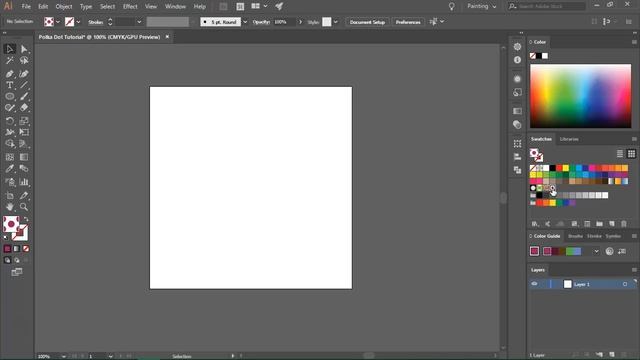Open the Window menu
This screenshot has height=360, width=640.
pos(176,7)
